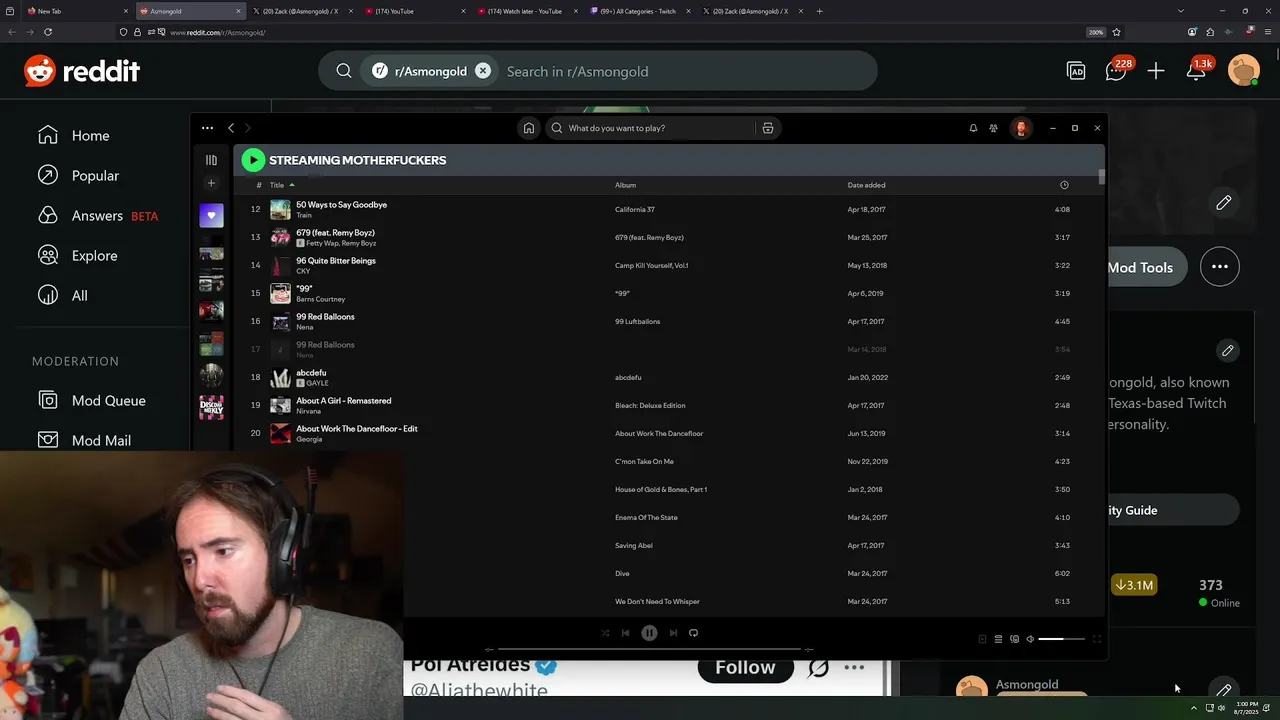Toggle repeat in Spotify player
1280x720 pixels.
693,633
